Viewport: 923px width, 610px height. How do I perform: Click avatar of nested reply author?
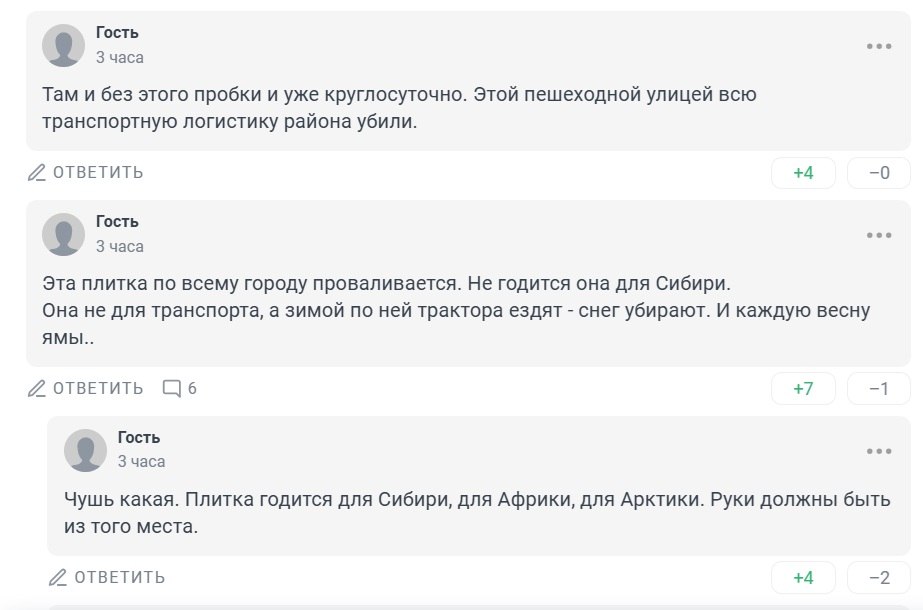pyautogui.click(x=85, y=451)
